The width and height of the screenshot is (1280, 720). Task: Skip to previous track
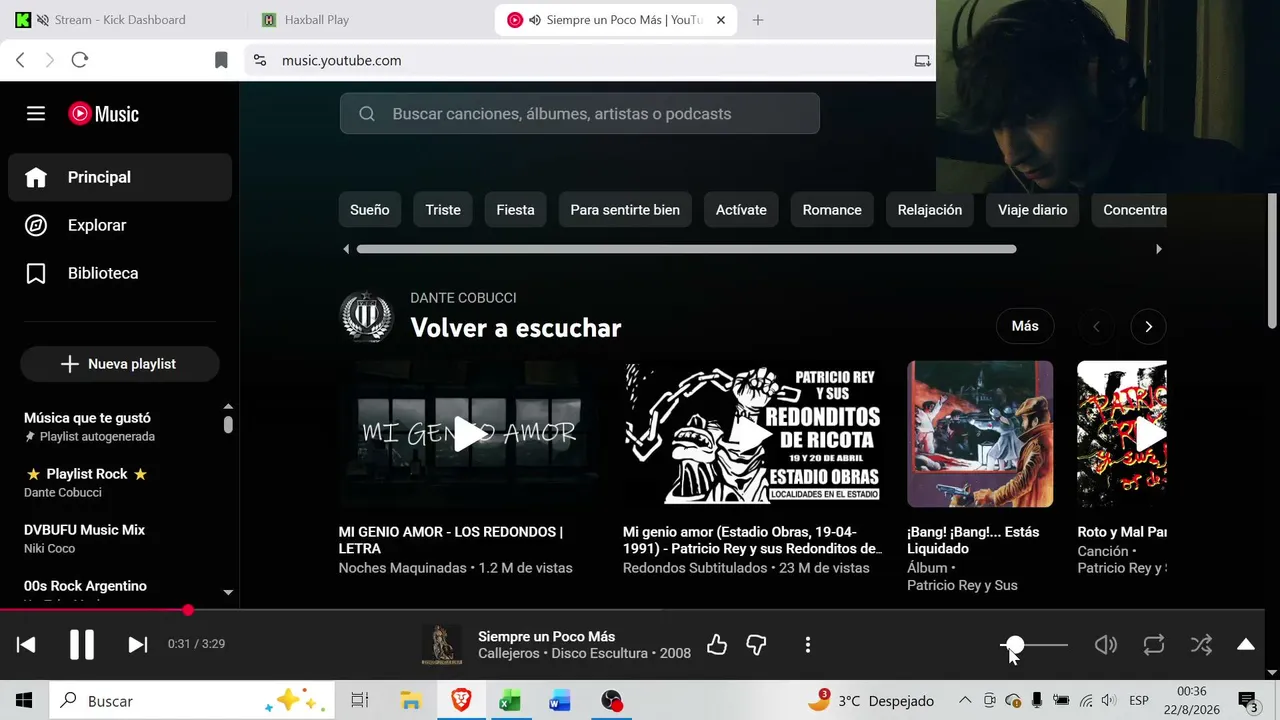(26, 645)
